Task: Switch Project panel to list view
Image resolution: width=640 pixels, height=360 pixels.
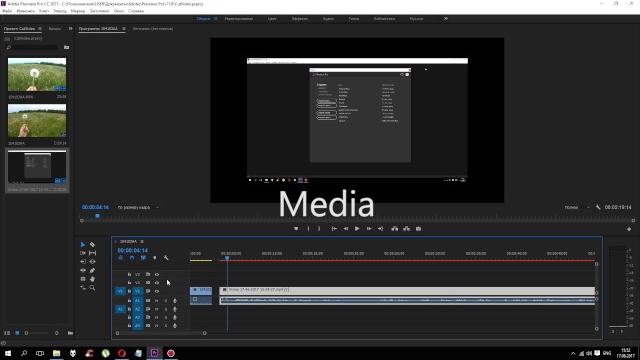Action: [7, 333]
